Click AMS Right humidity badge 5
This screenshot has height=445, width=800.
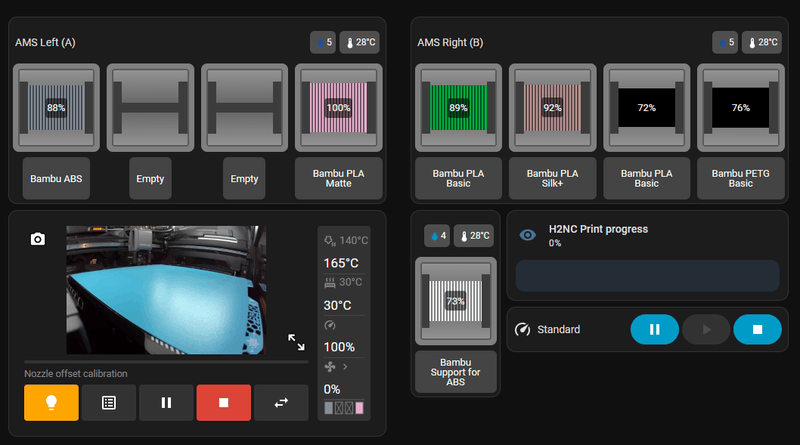pos(725,42)
